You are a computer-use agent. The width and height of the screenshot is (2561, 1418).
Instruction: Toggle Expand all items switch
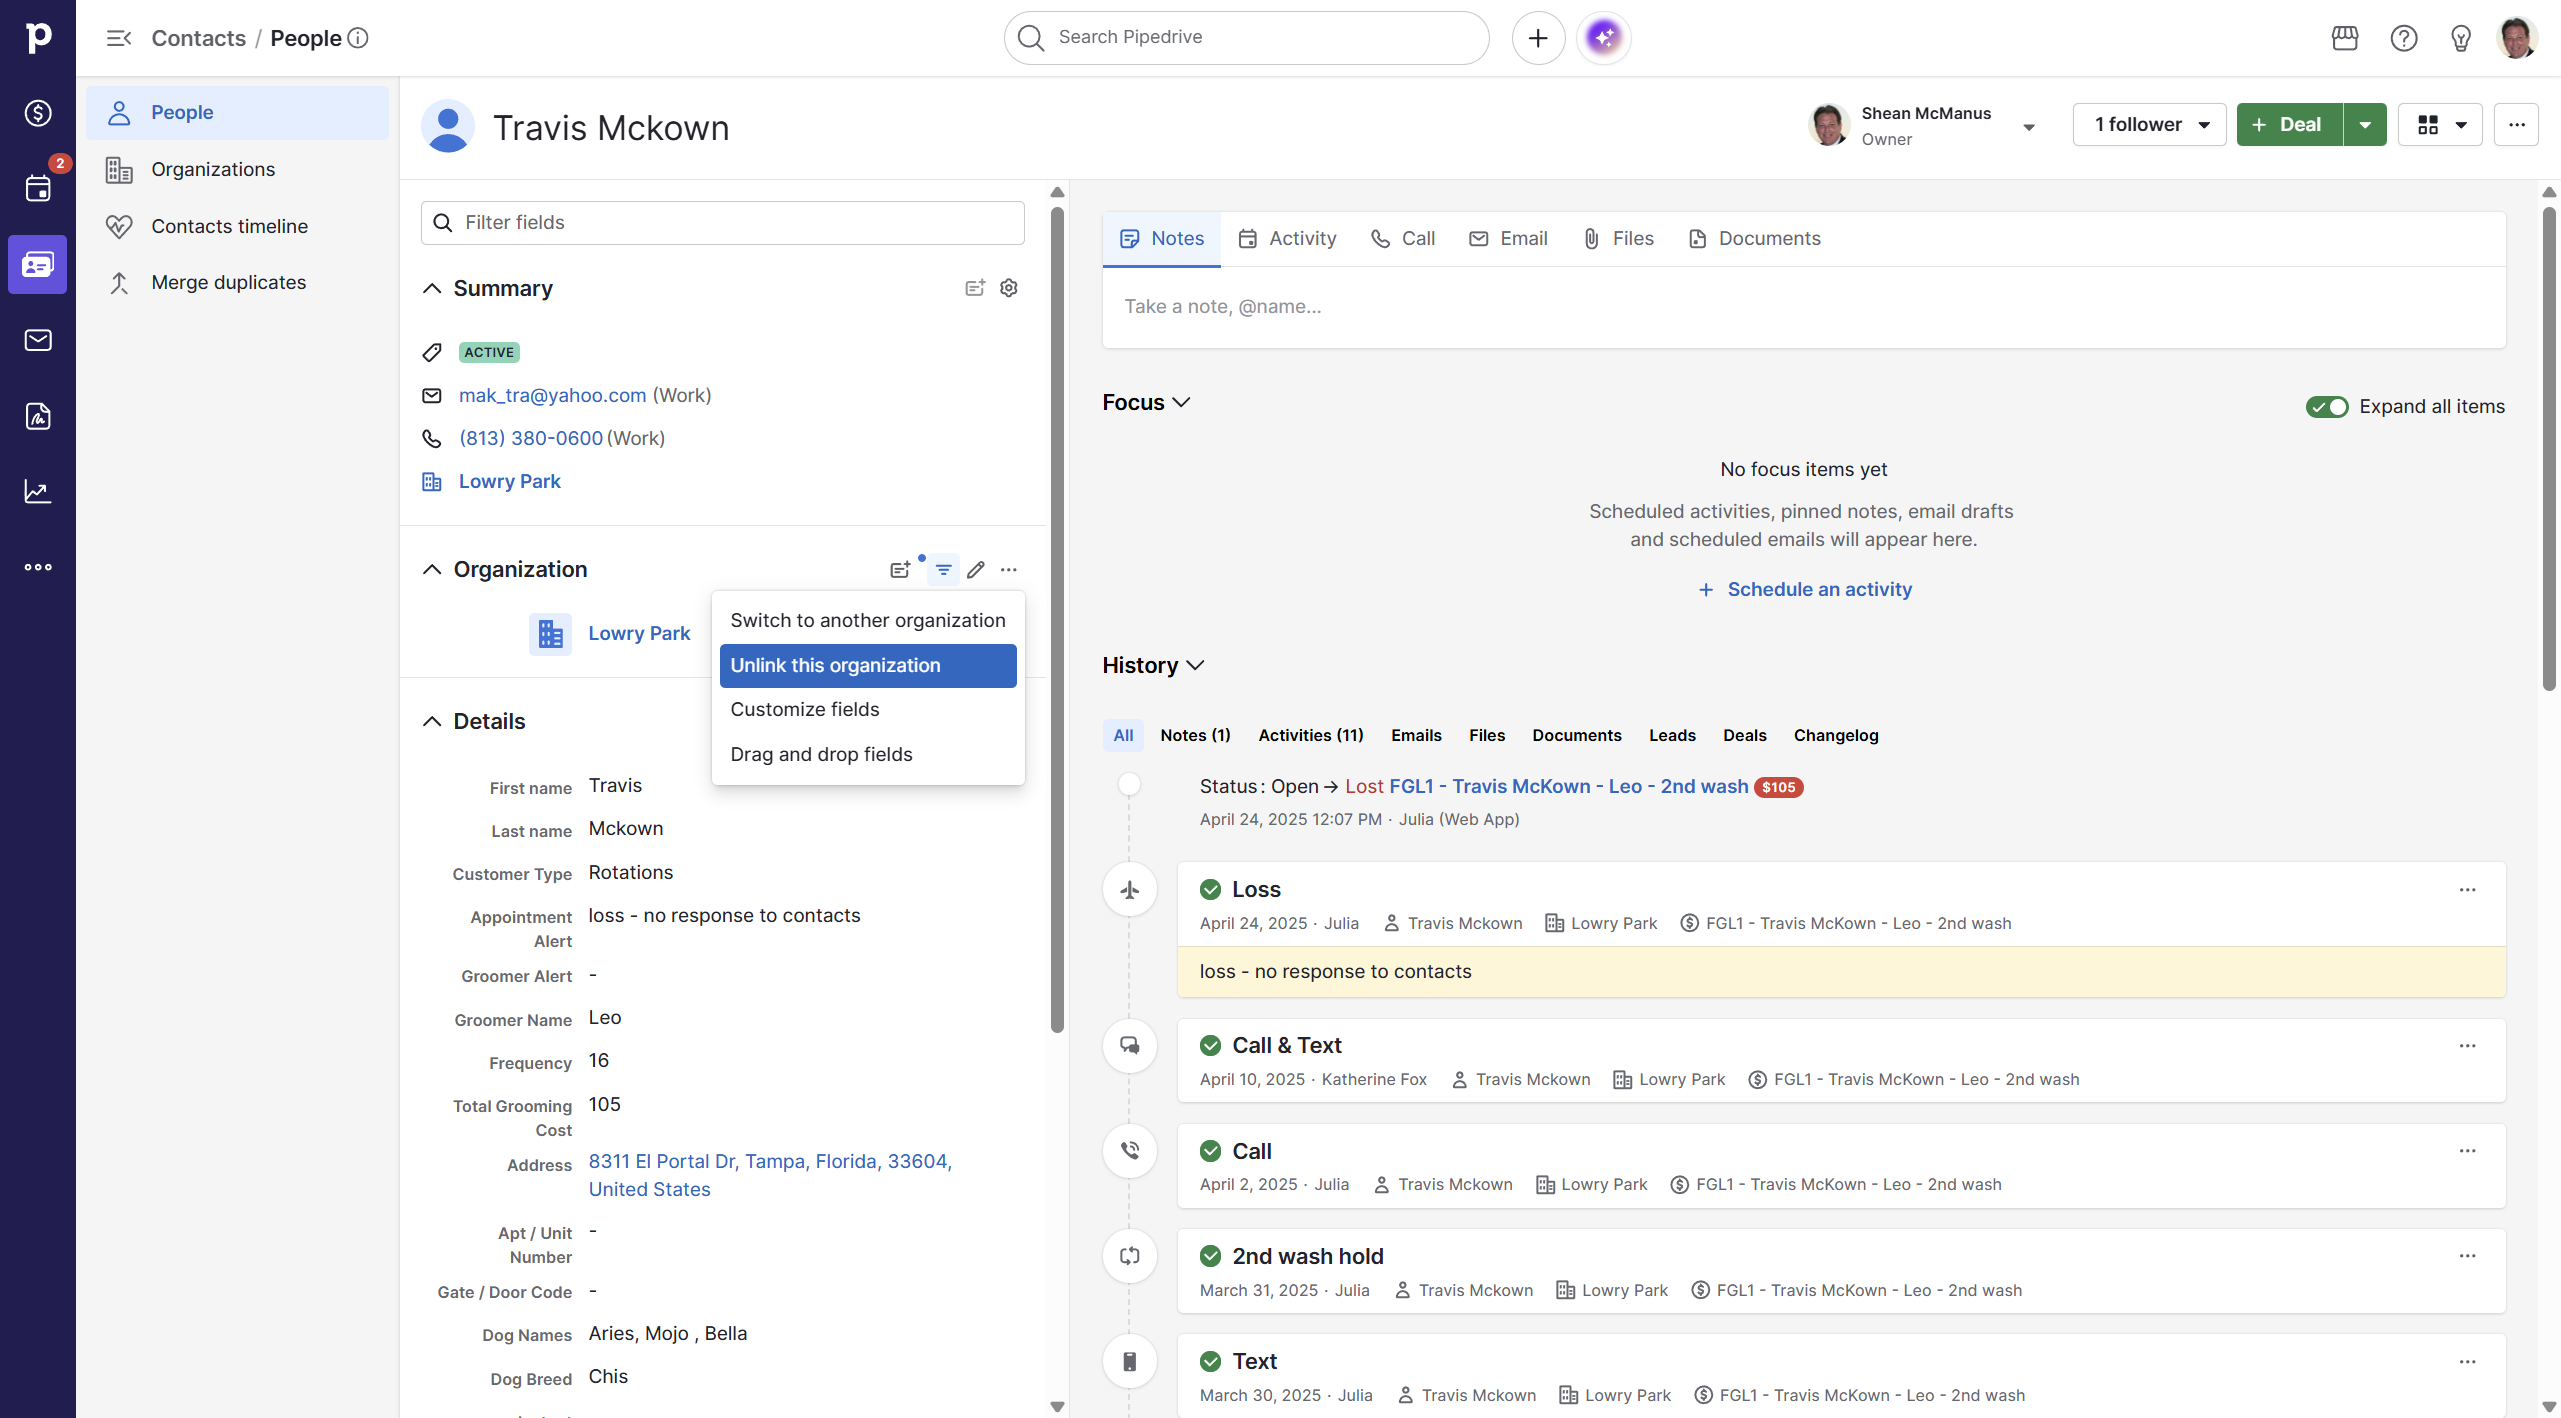2326,407
